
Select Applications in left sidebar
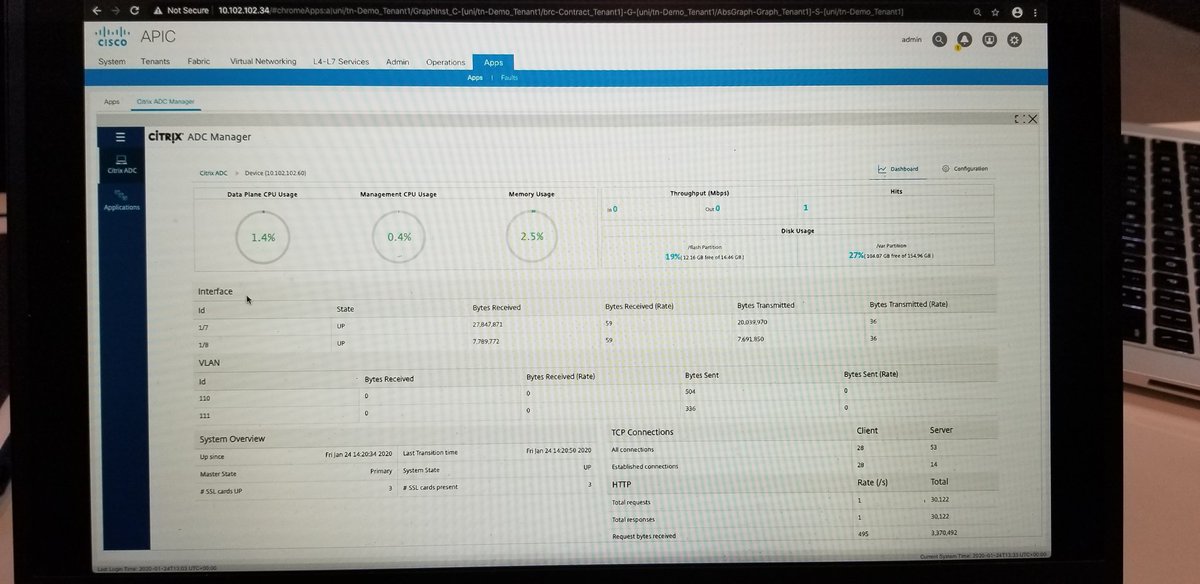click(x=121, y=200)
